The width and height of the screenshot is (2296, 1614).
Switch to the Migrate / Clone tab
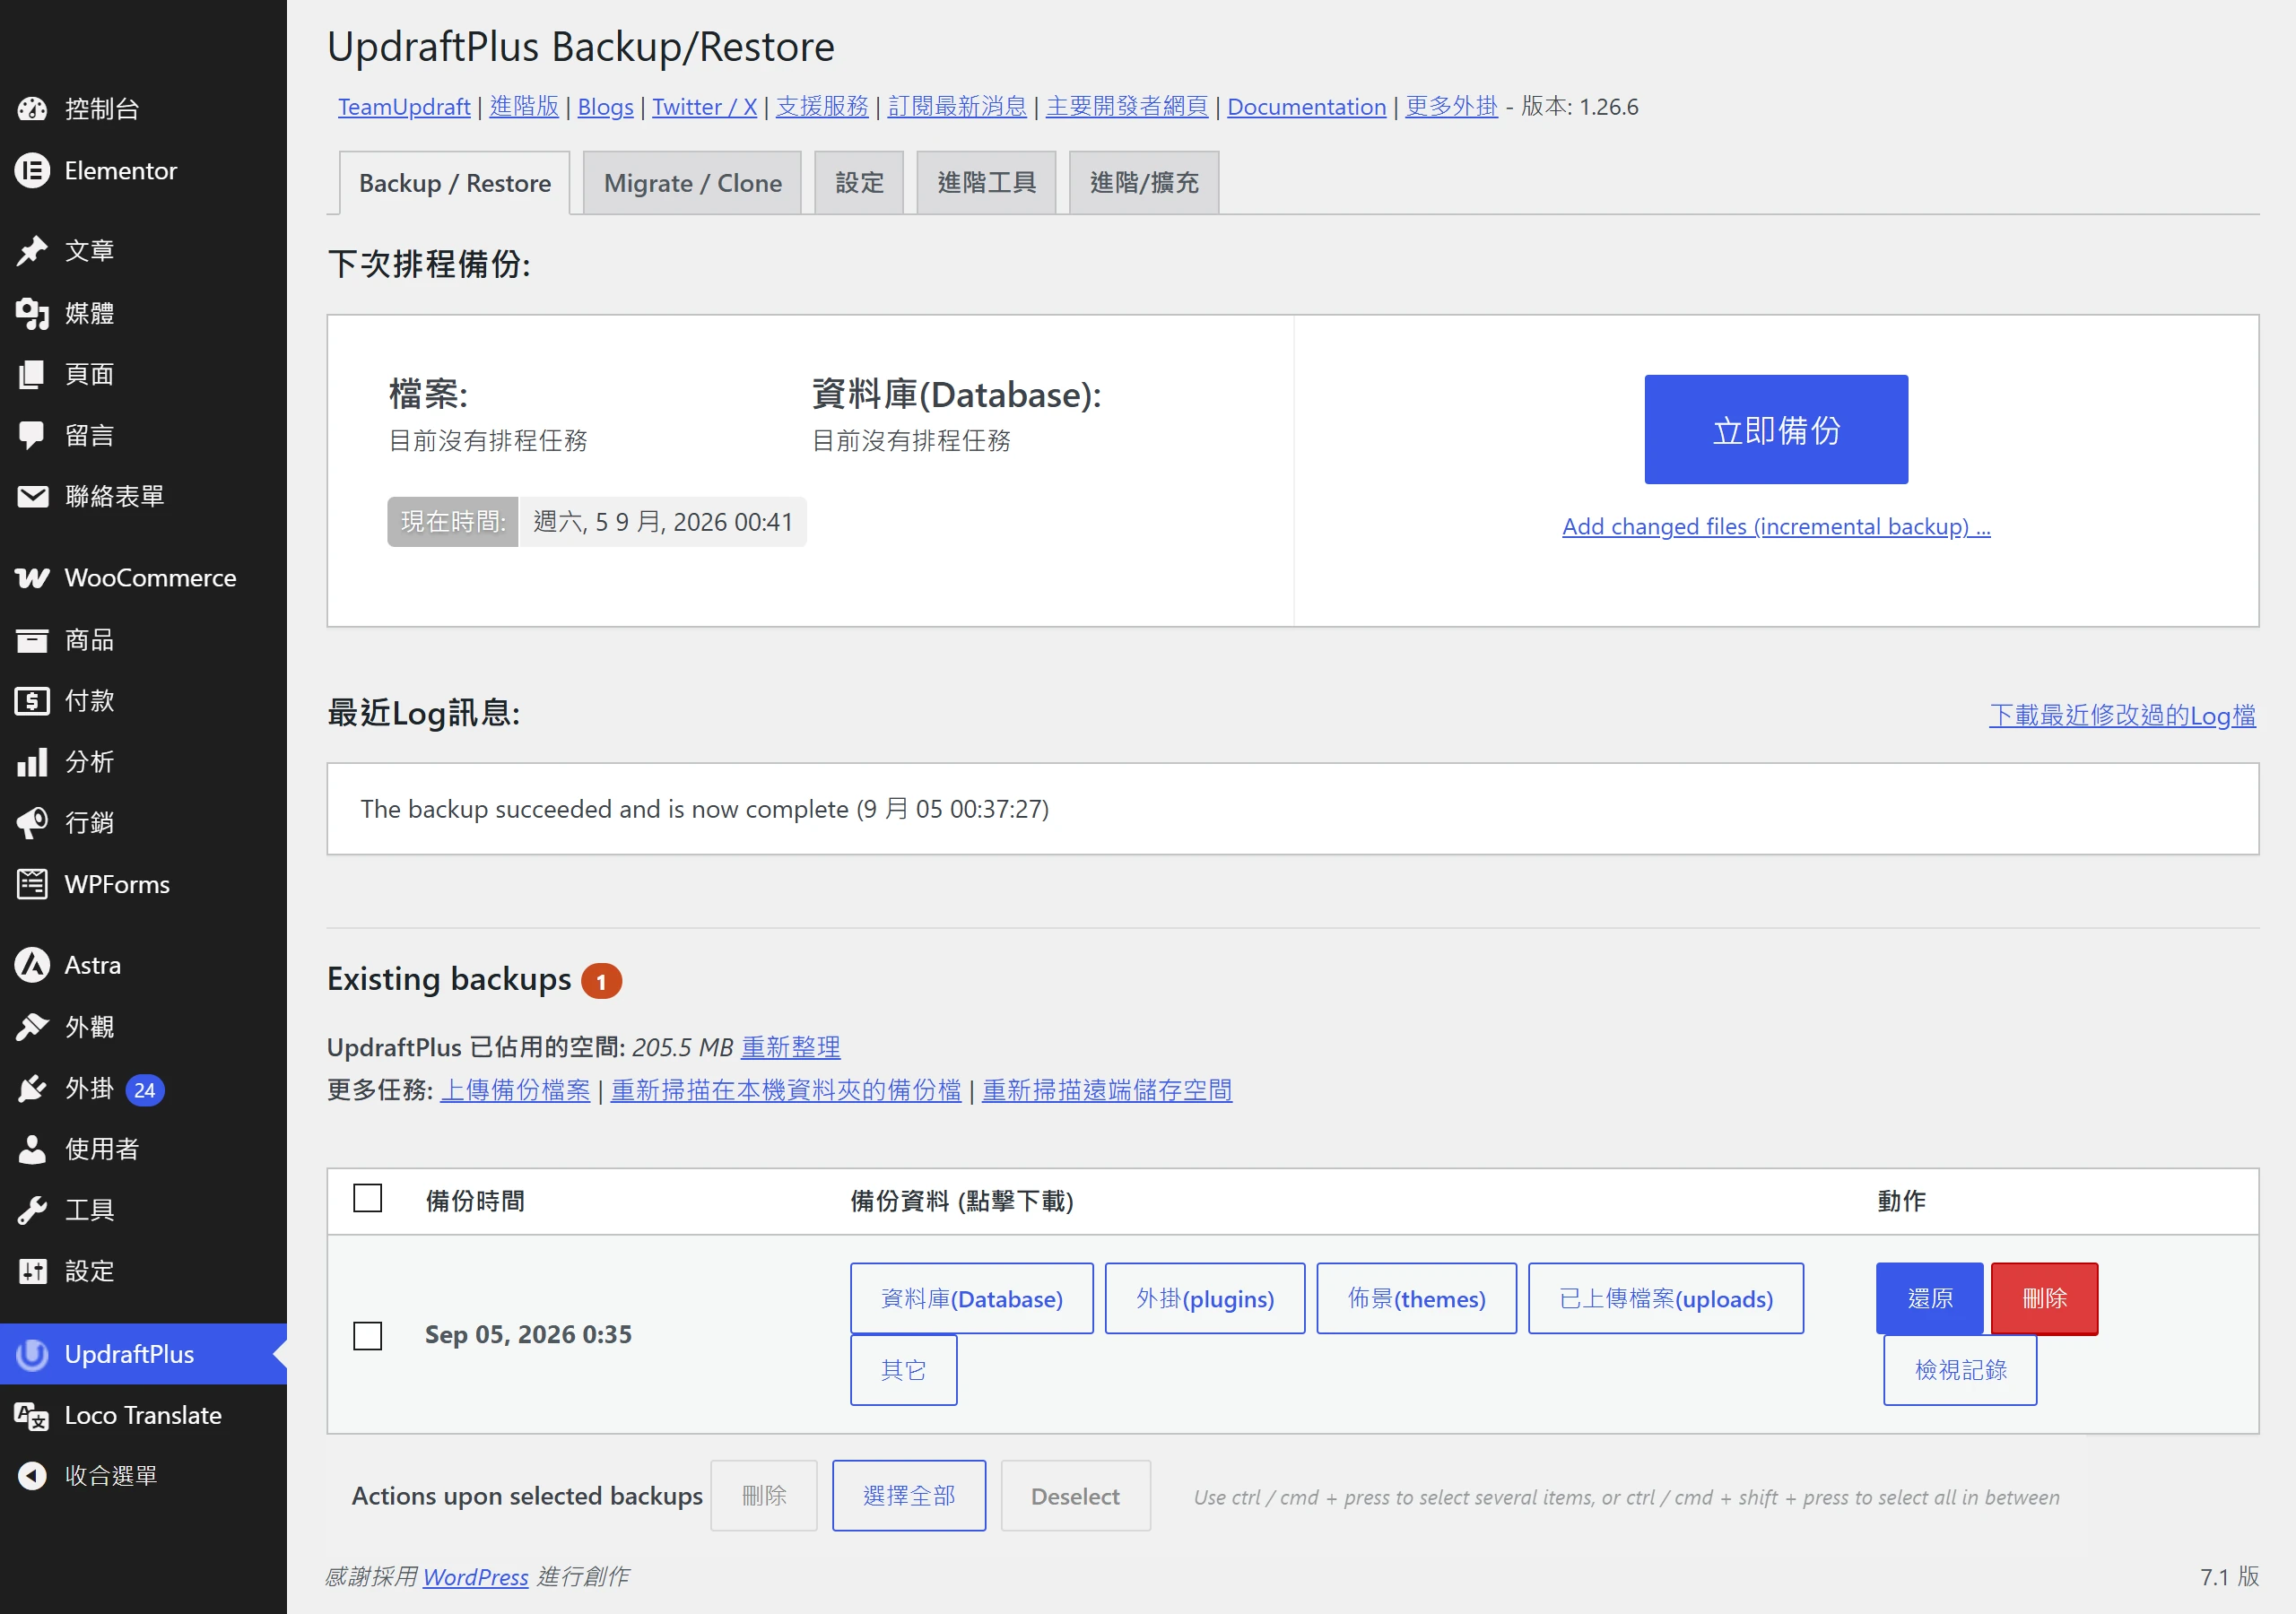pyautogui.click(x=692, y=183)
